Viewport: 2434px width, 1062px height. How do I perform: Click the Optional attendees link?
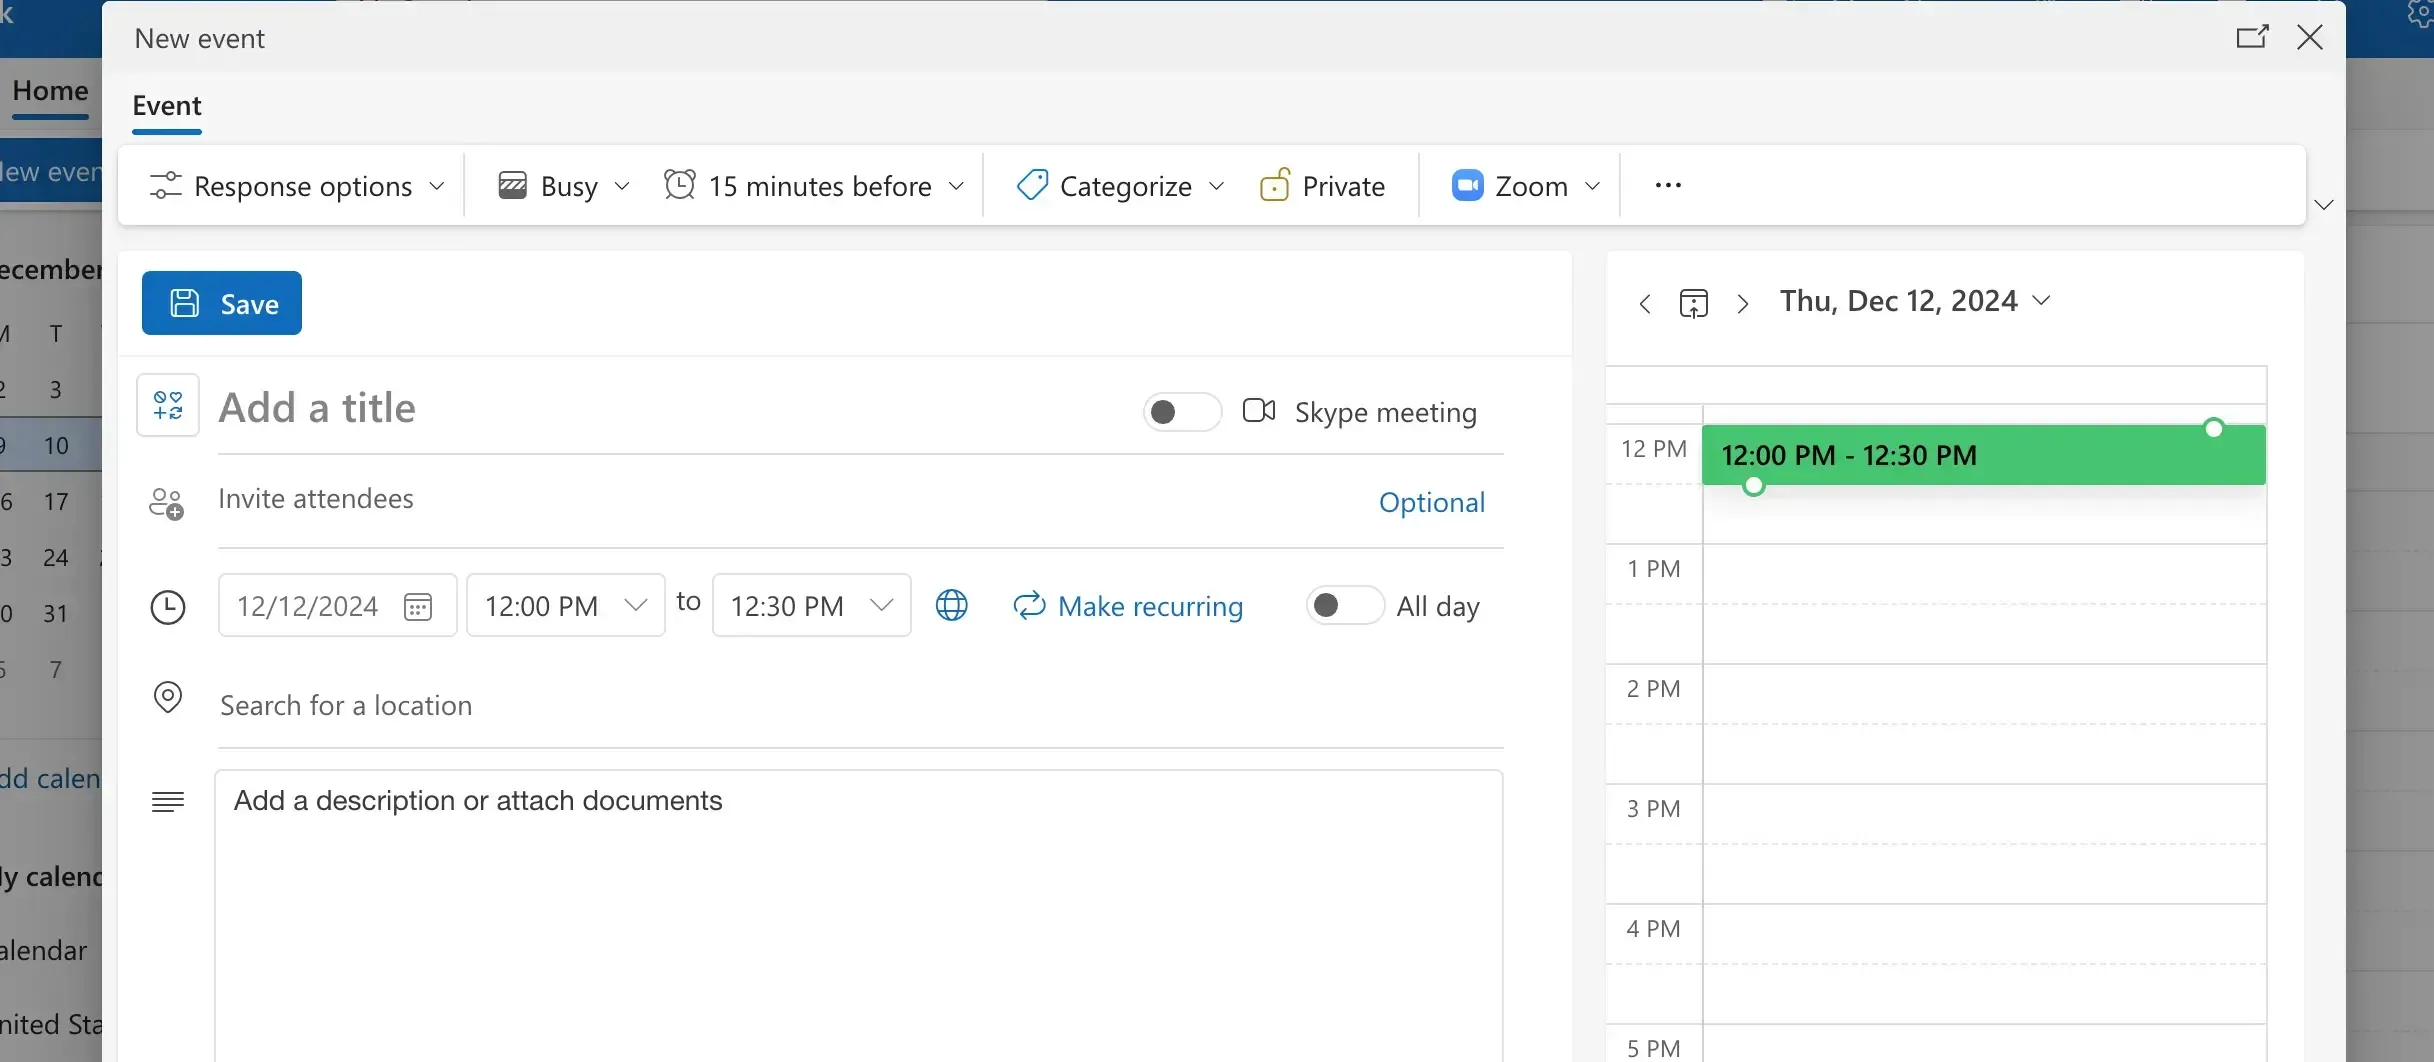click(x=1431, y=502)
